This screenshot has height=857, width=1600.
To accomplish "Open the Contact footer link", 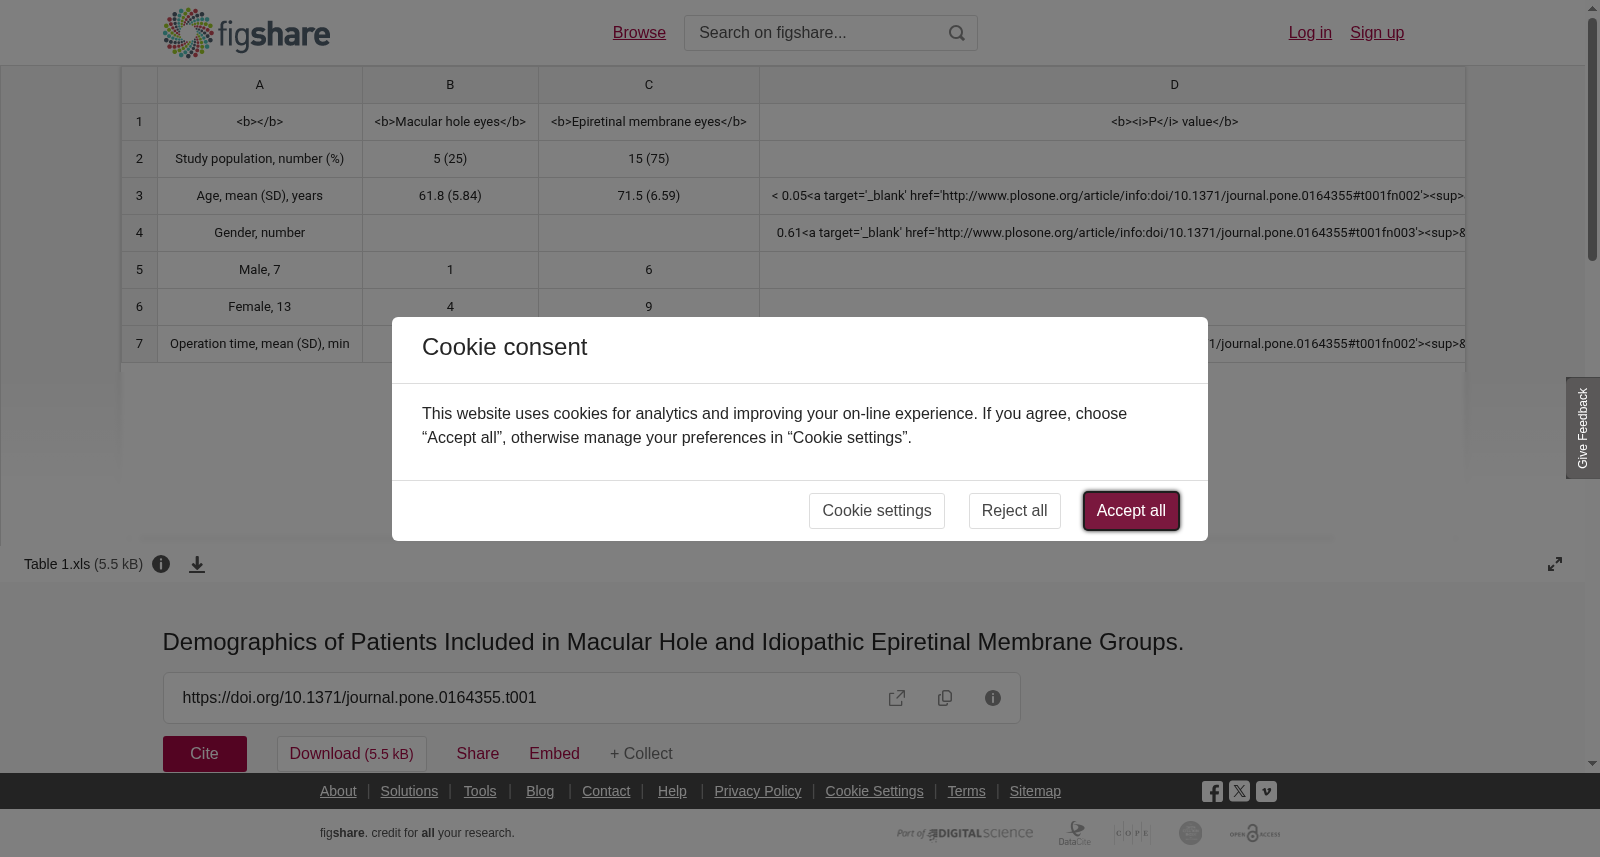I will (606, 791).
